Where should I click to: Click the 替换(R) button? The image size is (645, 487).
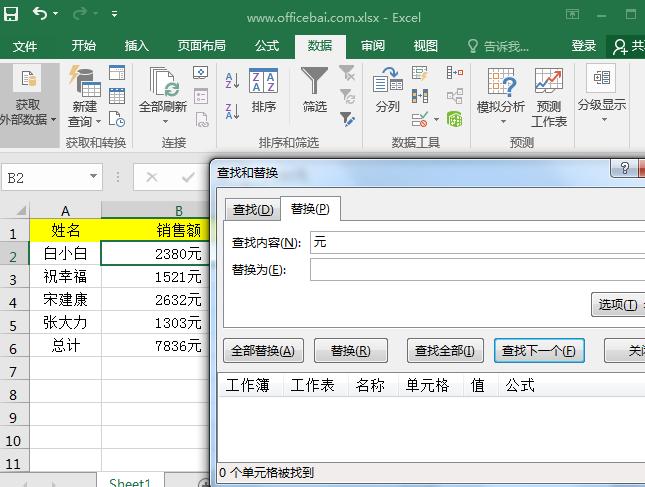tap(350, 350)
